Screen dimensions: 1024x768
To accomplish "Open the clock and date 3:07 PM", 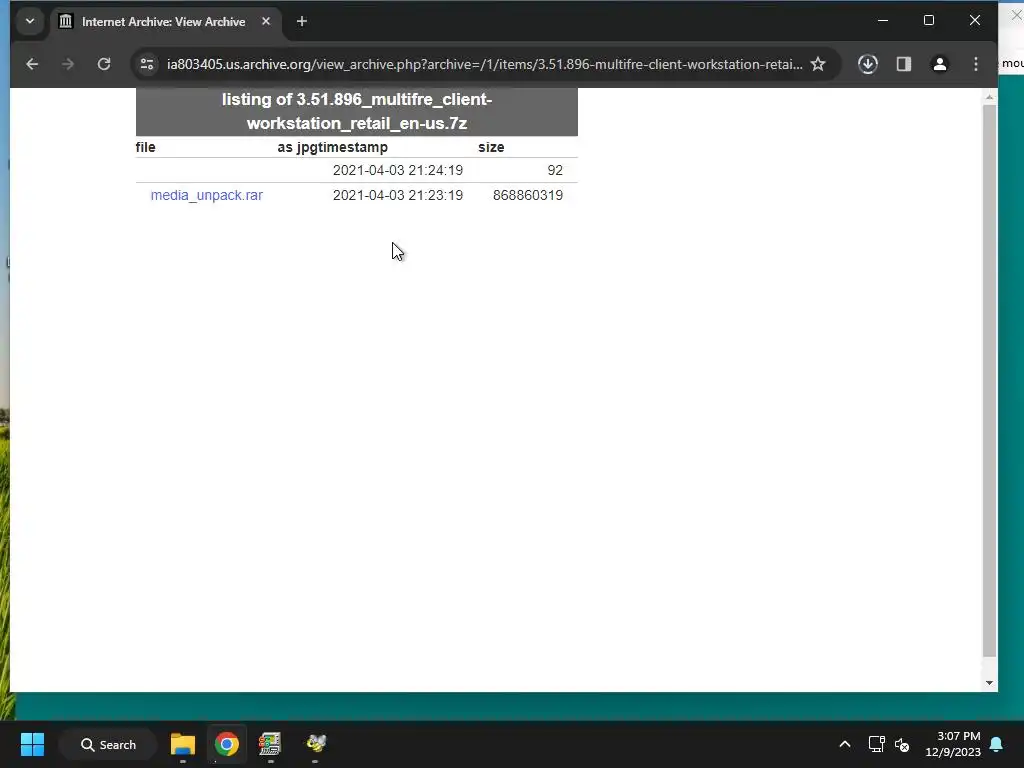I will pos(953,744).
